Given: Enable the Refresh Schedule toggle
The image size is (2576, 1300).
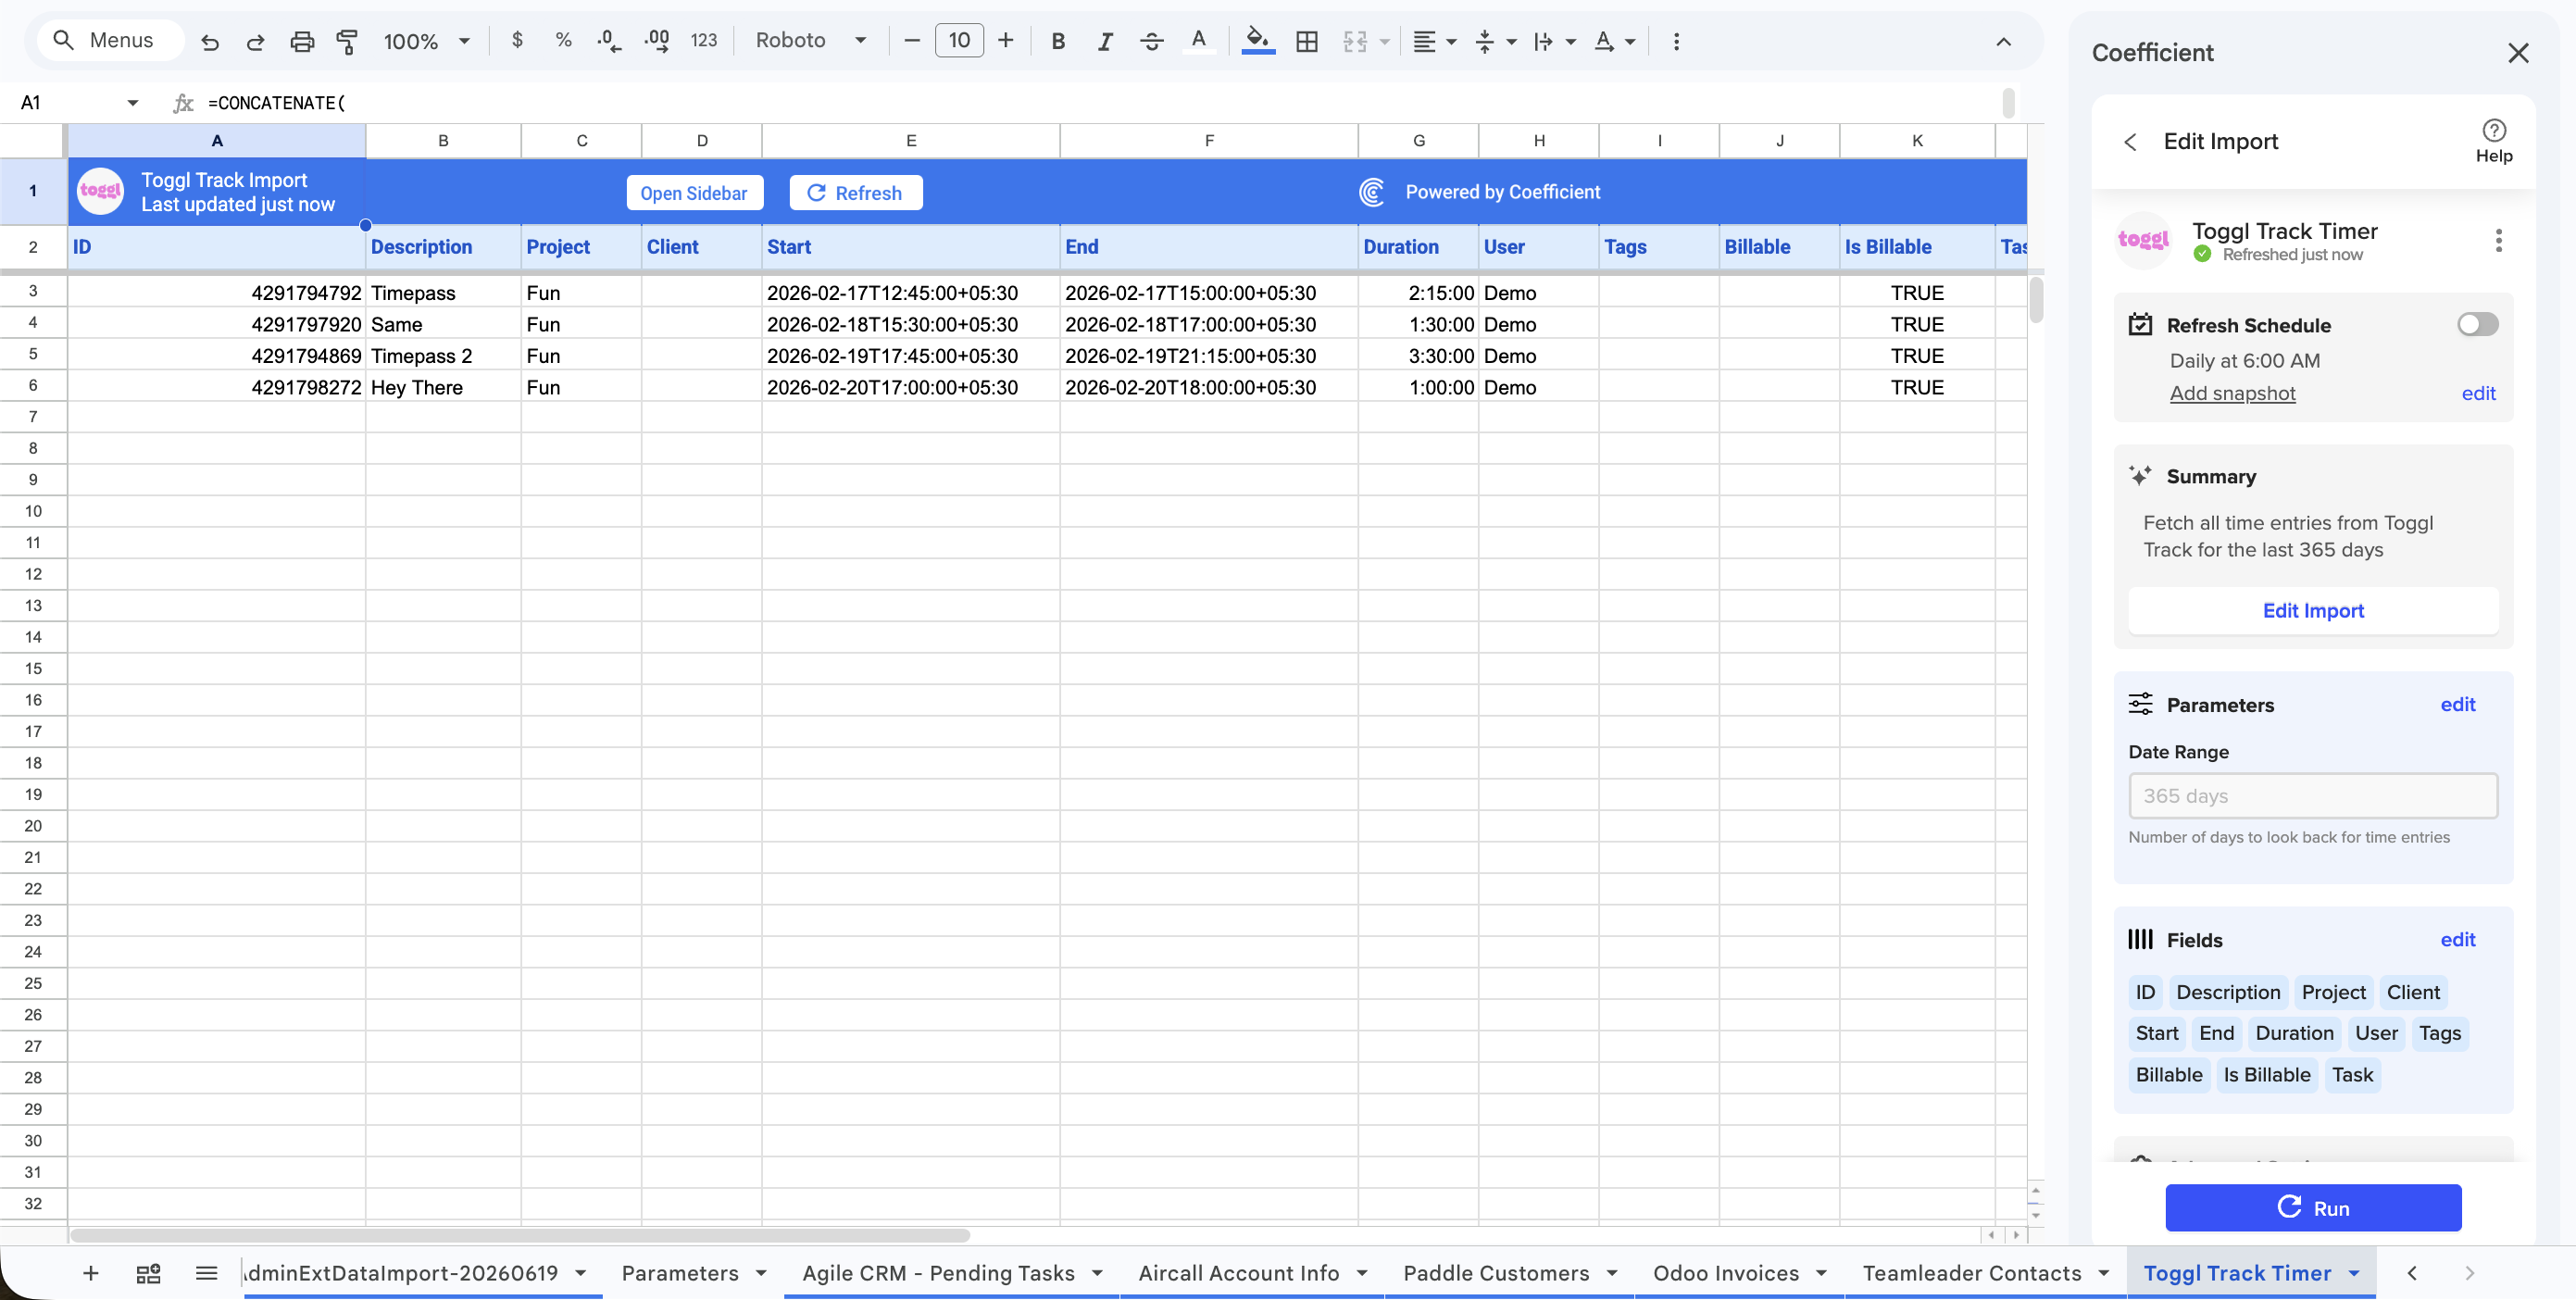Looking at the screenshot, I should coord(2477,324).
